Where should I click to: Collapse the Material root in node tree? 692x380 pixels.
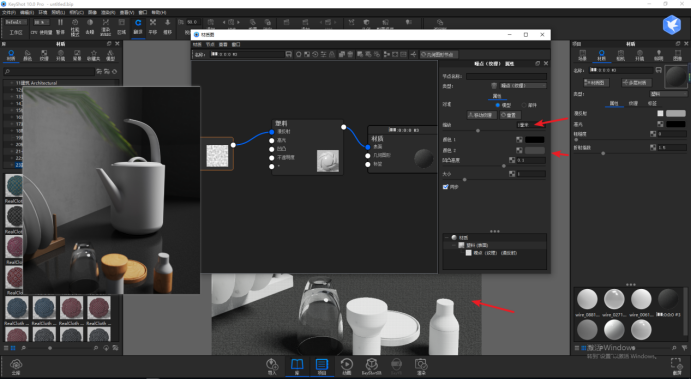[x=447, y=237]
